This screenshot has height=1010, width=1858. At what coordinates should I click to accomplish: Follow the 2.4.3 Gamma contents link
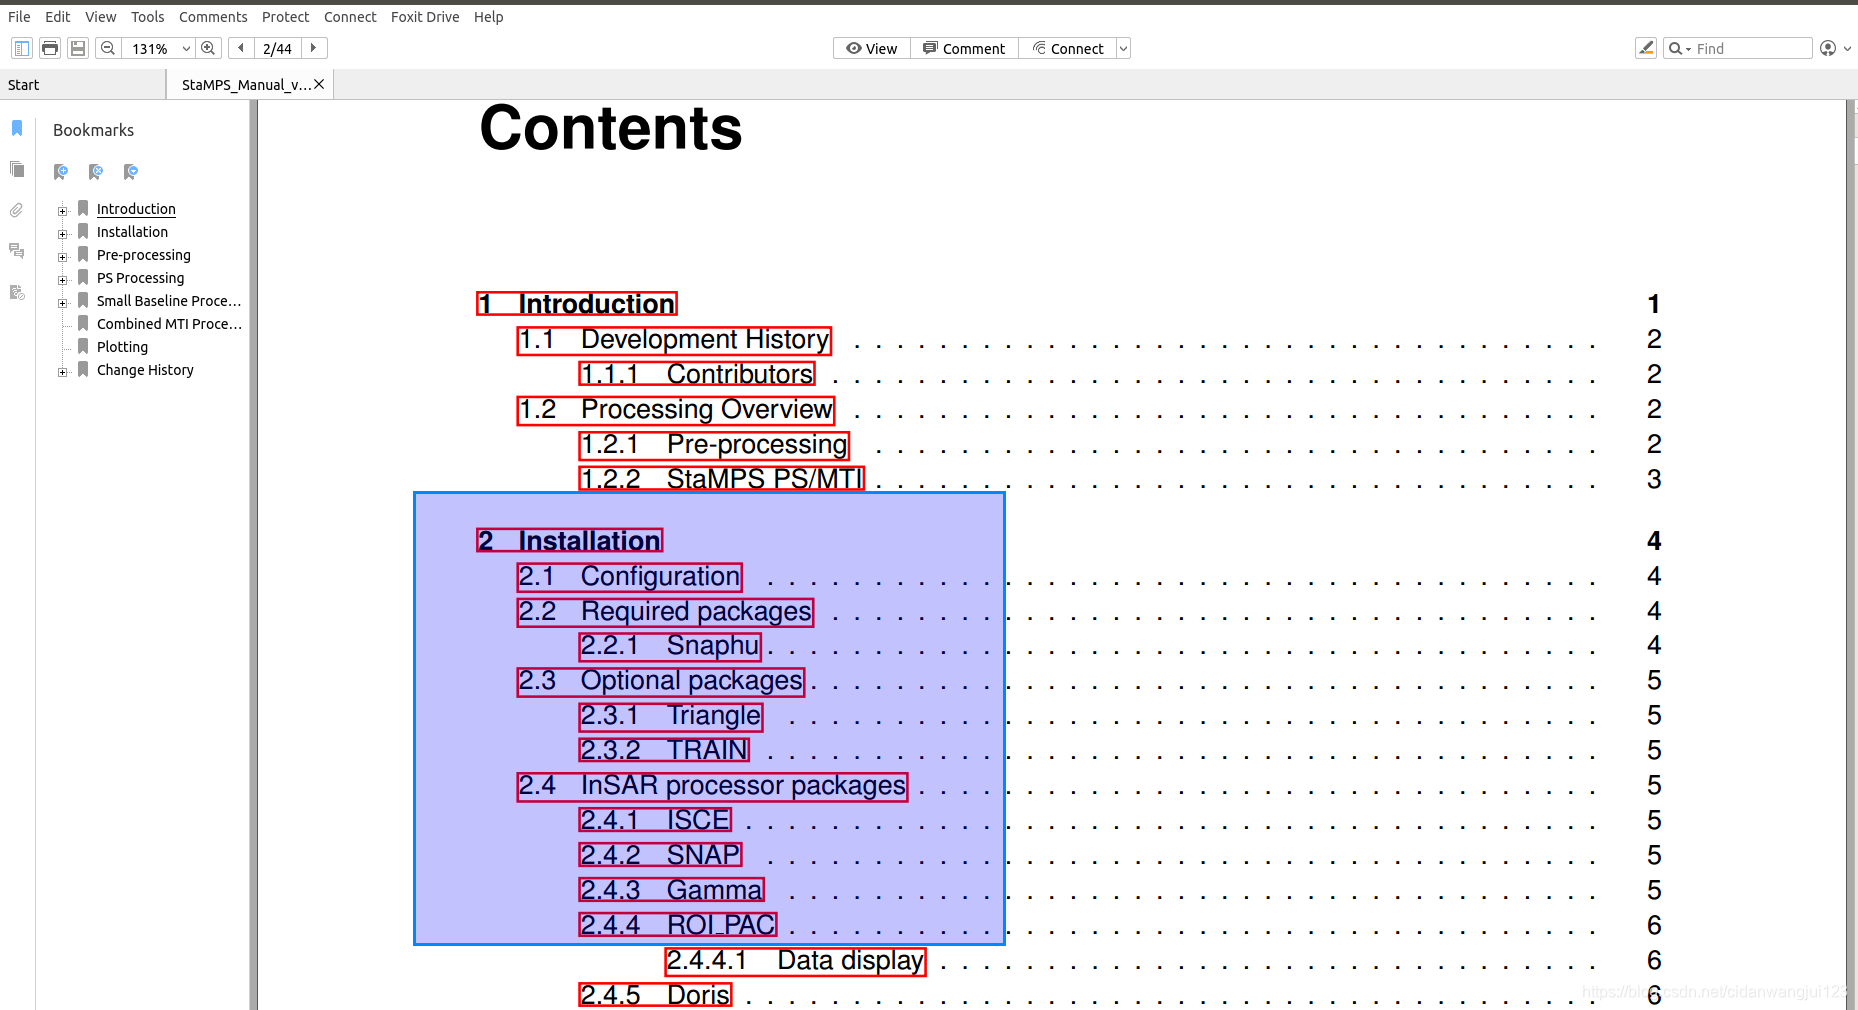672,890
